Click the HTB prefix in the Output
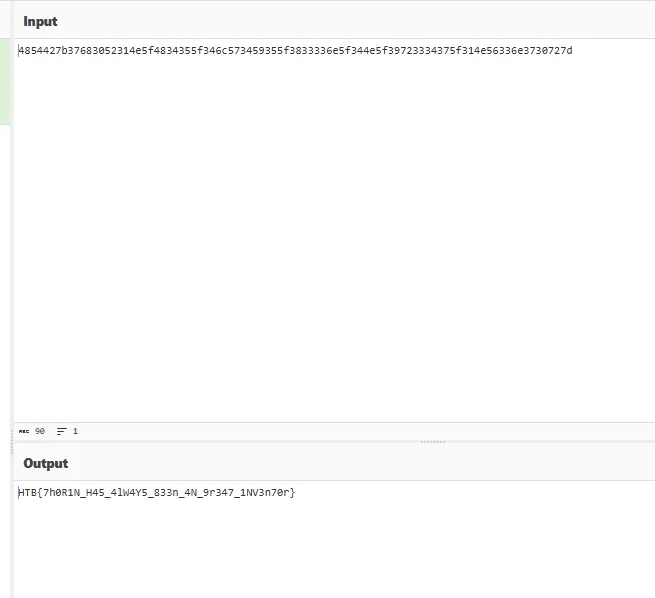Screen dimensions: 655x598 coord(28,492)
